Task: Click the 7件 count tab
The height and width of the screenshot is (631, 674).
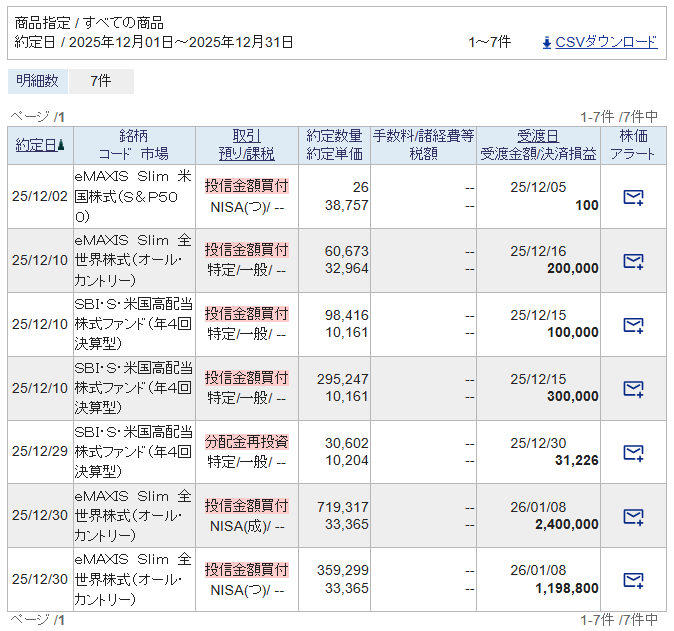Action: pos(100,81)
